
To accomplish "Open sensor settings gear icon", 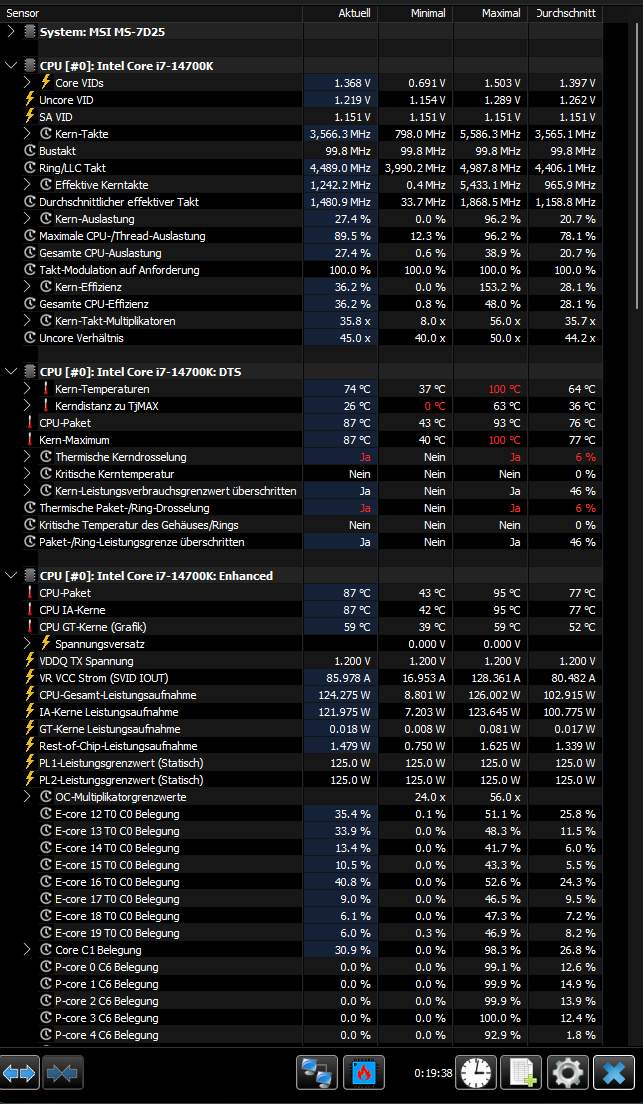I will [568, 1073].
